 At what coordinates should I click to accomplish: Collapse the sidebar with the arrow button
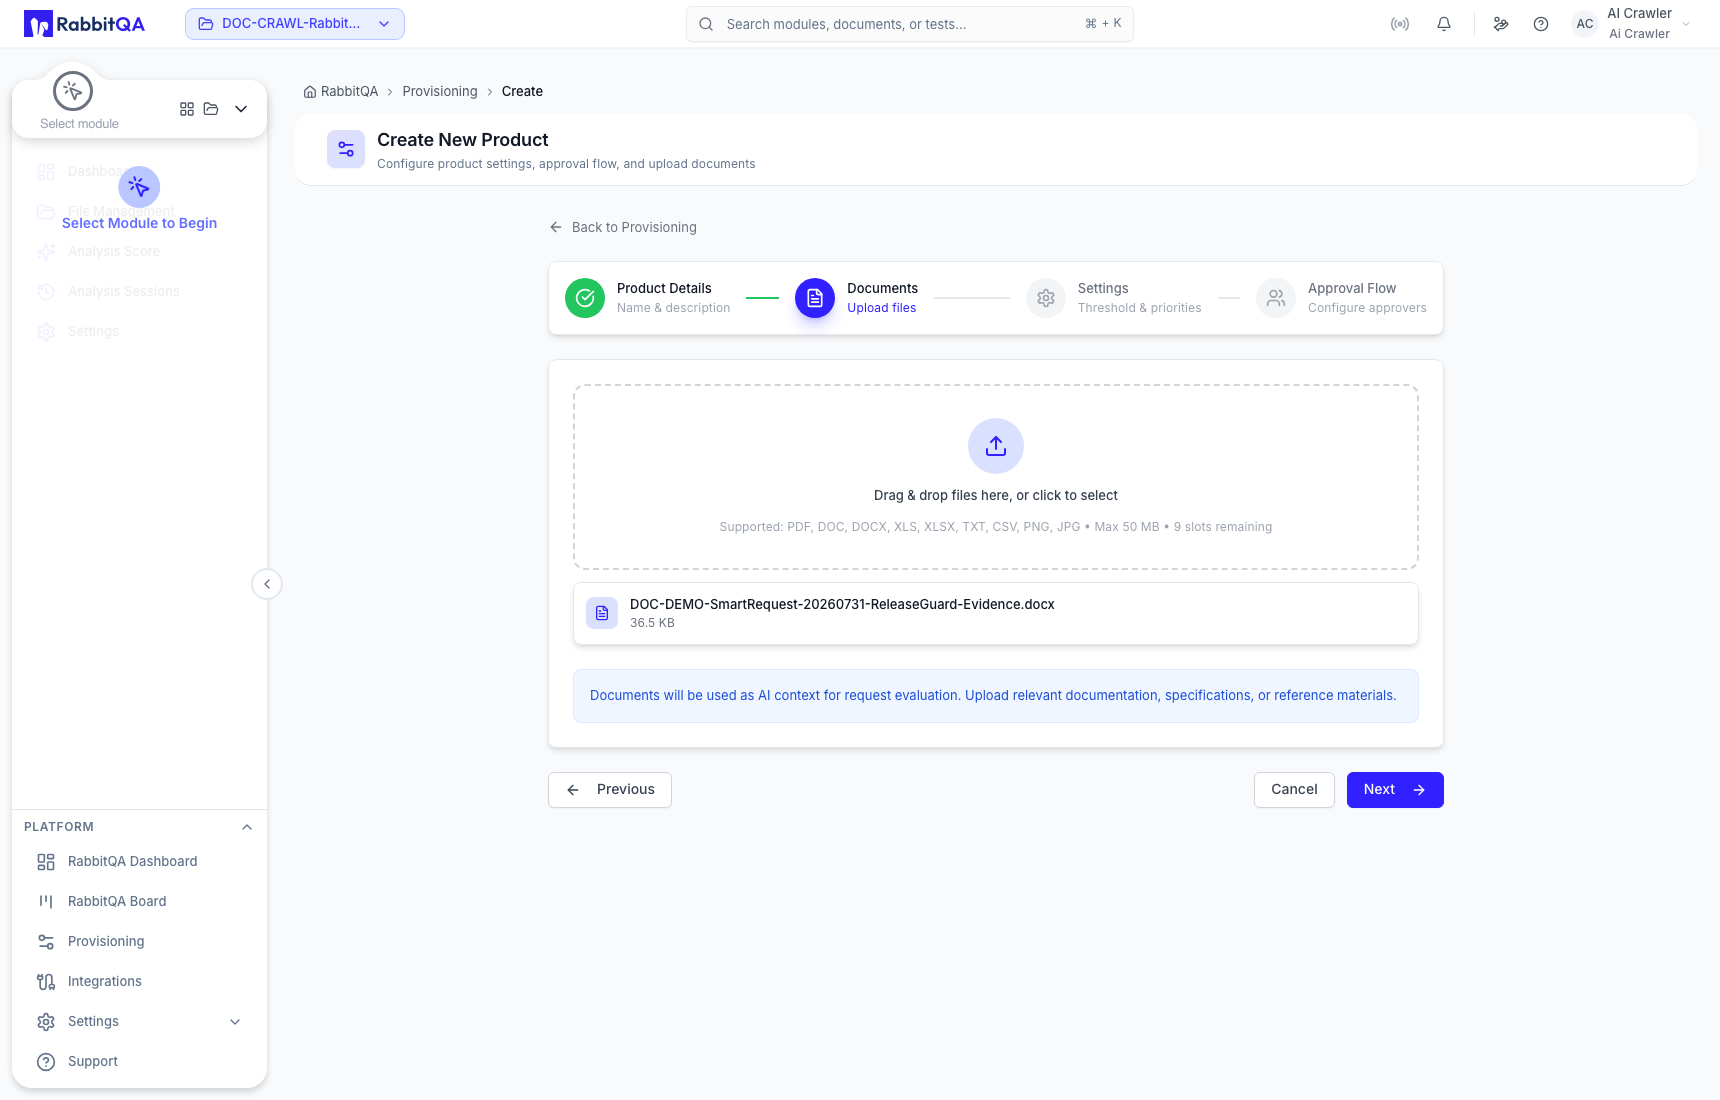267,584
